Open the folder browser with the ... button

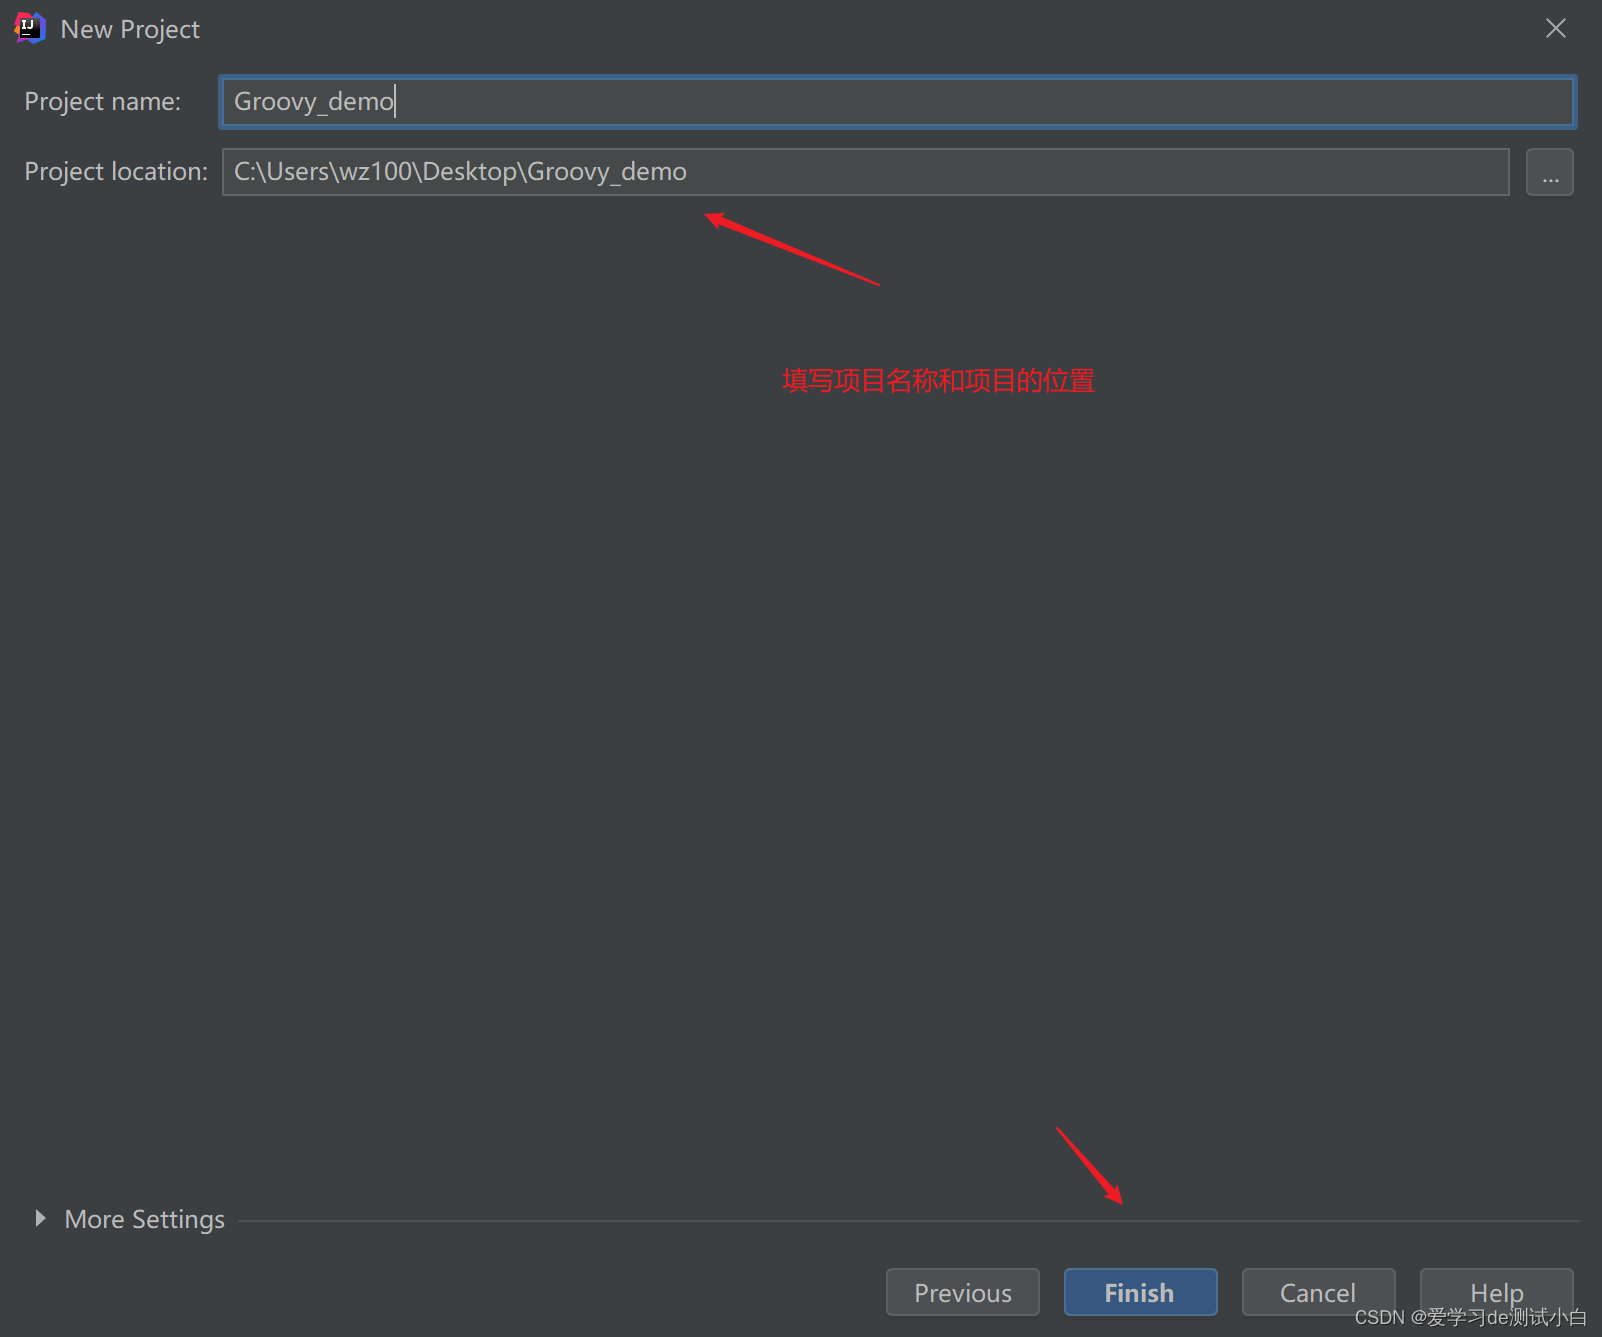(x=1549, y=171)
